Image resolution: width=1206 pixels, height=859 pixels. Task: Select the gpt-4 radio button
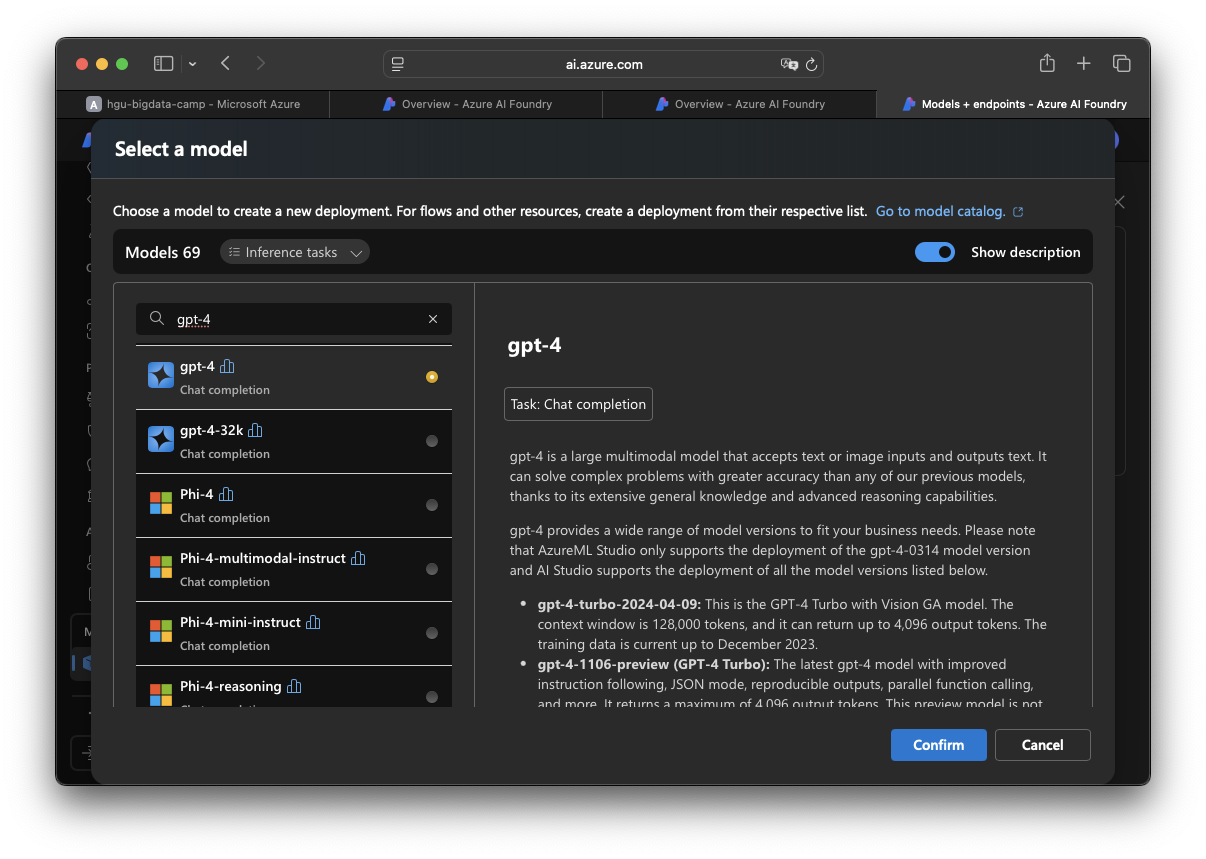point(432,377)
